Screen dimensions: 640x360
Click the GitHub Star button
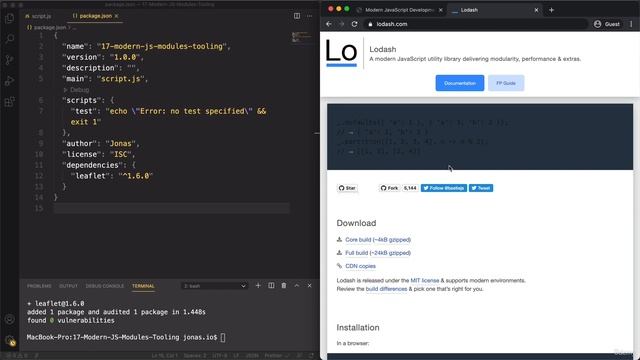347,188
